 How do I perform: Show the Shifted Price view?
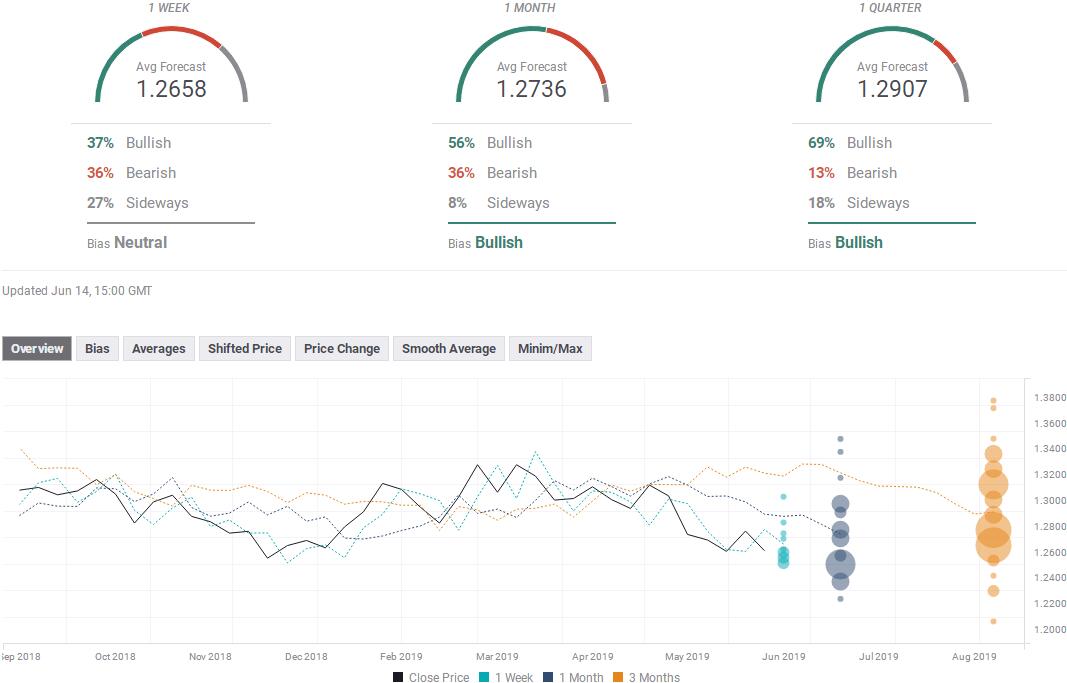(x=244, y=348)
